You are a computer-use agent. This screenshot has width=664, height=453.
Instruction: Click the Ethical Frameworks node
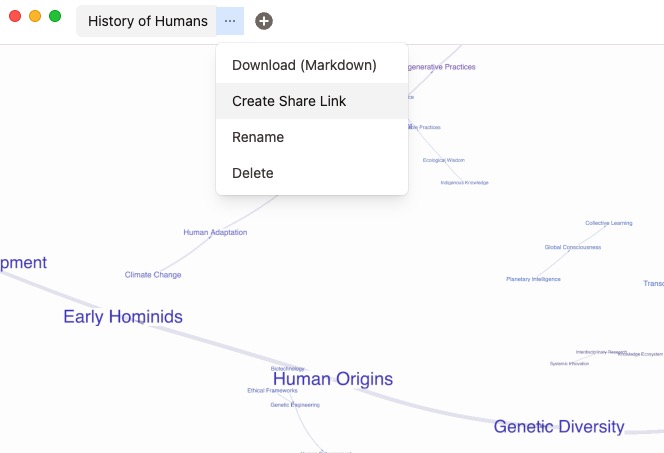pos(272,390)
